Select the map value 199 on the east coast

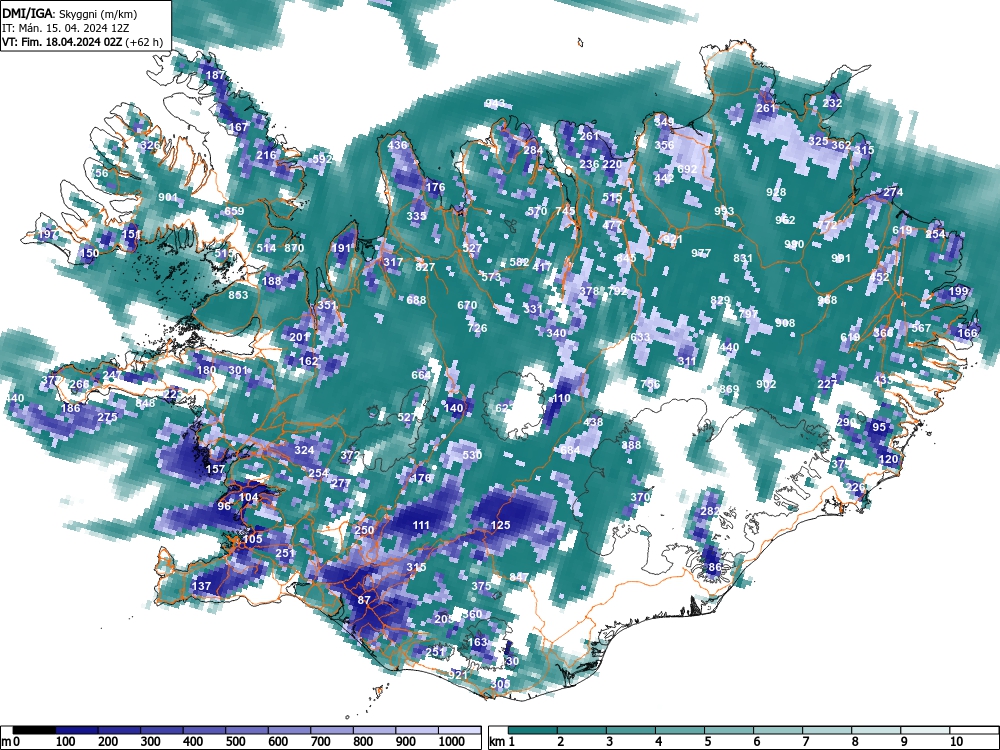click(x=959, y=291)
